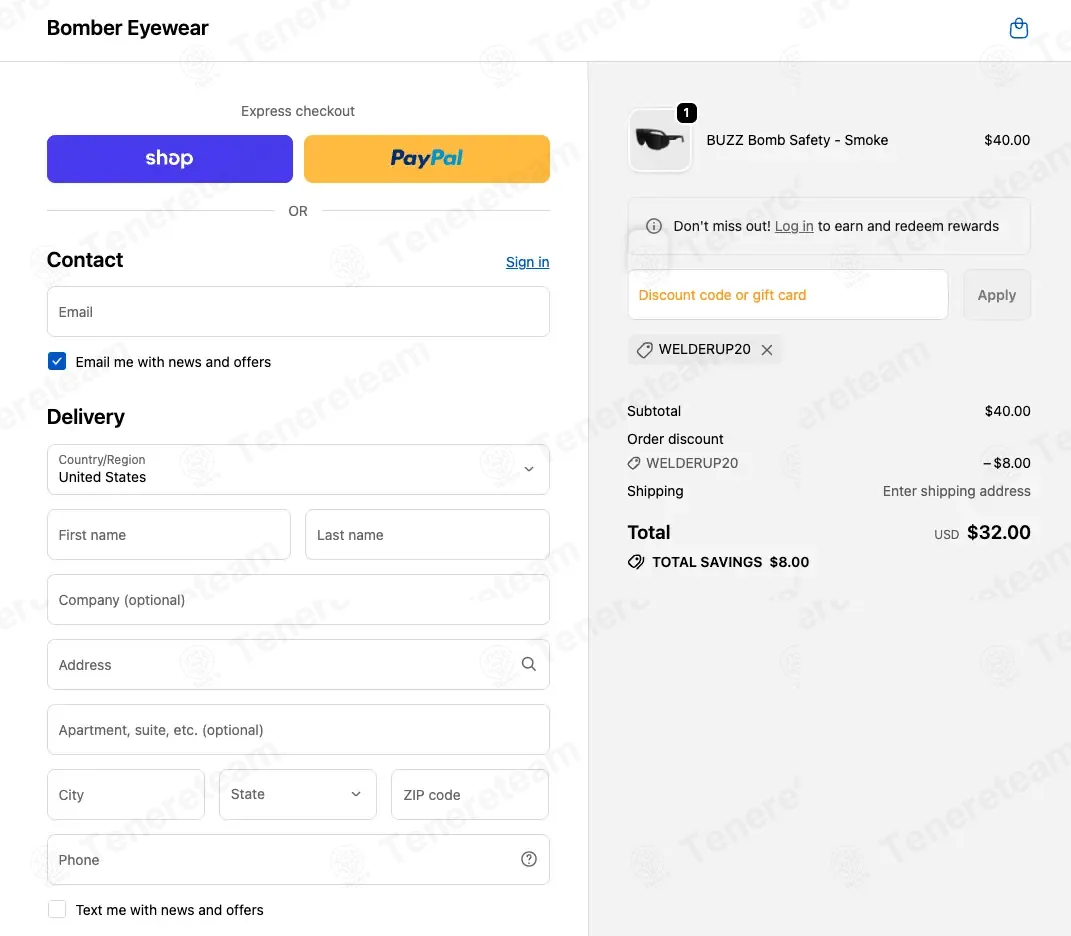Screen dimensions: 1071x936
Task: Focus the ZIP code field
Action: [x=470, y=795]
